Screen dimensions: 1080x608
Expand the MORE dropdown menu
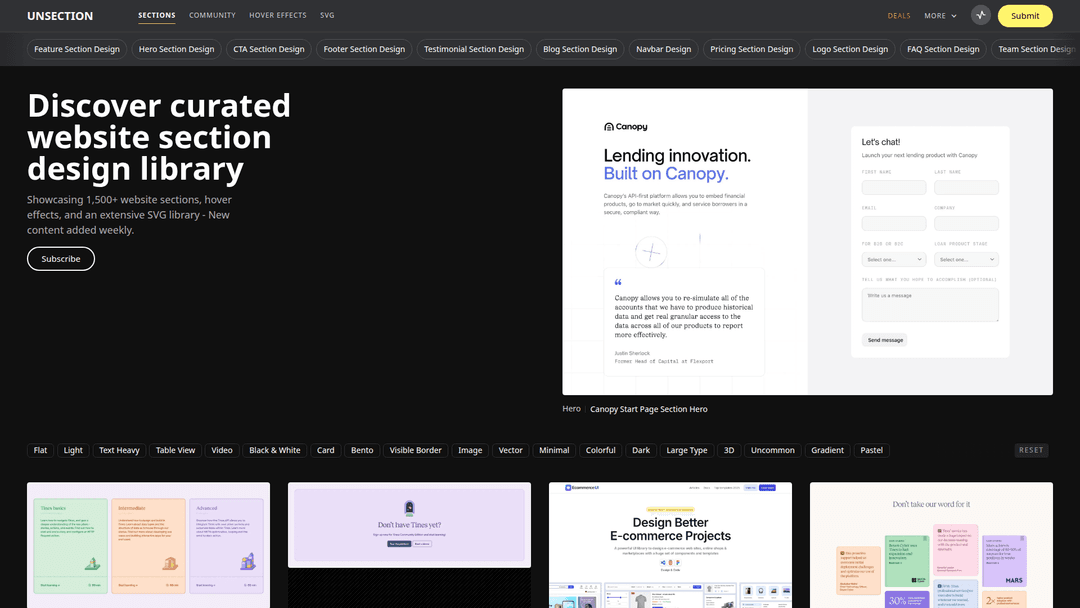tap(940, 16)
